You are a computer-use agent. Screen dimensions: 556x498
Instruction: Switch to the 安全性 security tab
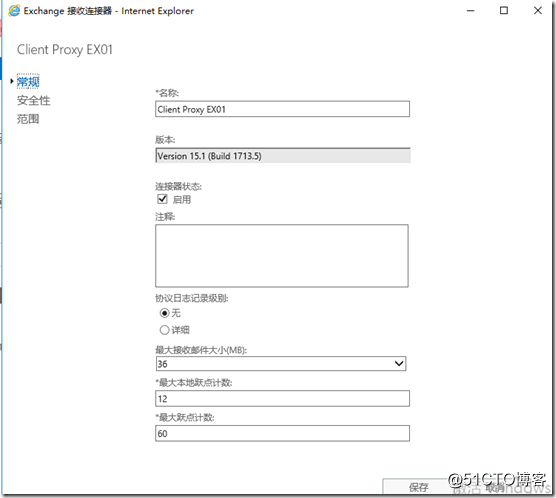[x=34, y=100]
